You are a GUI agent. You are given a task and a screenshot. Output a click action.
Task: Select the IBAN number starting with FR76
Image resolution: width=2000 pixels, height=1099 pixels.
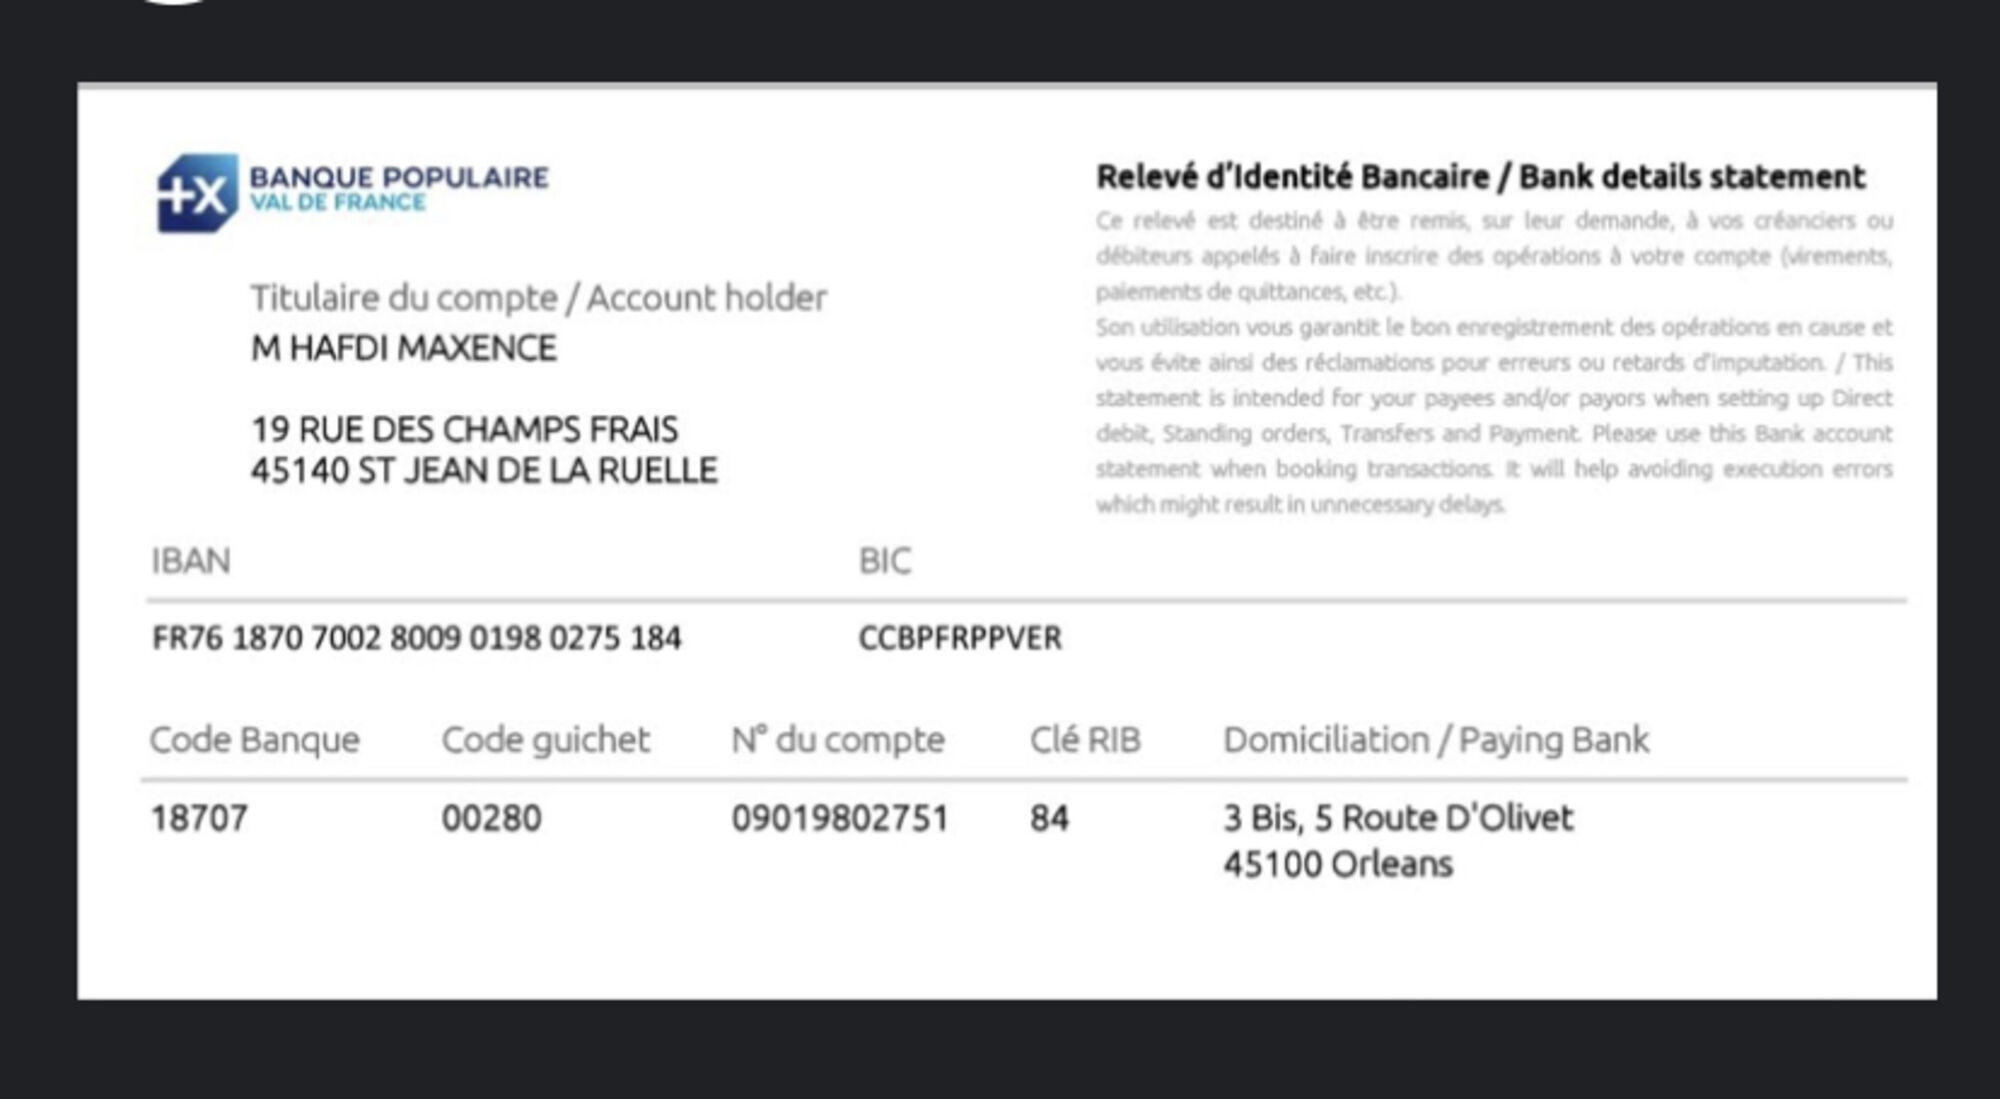(x=416, y=638)
